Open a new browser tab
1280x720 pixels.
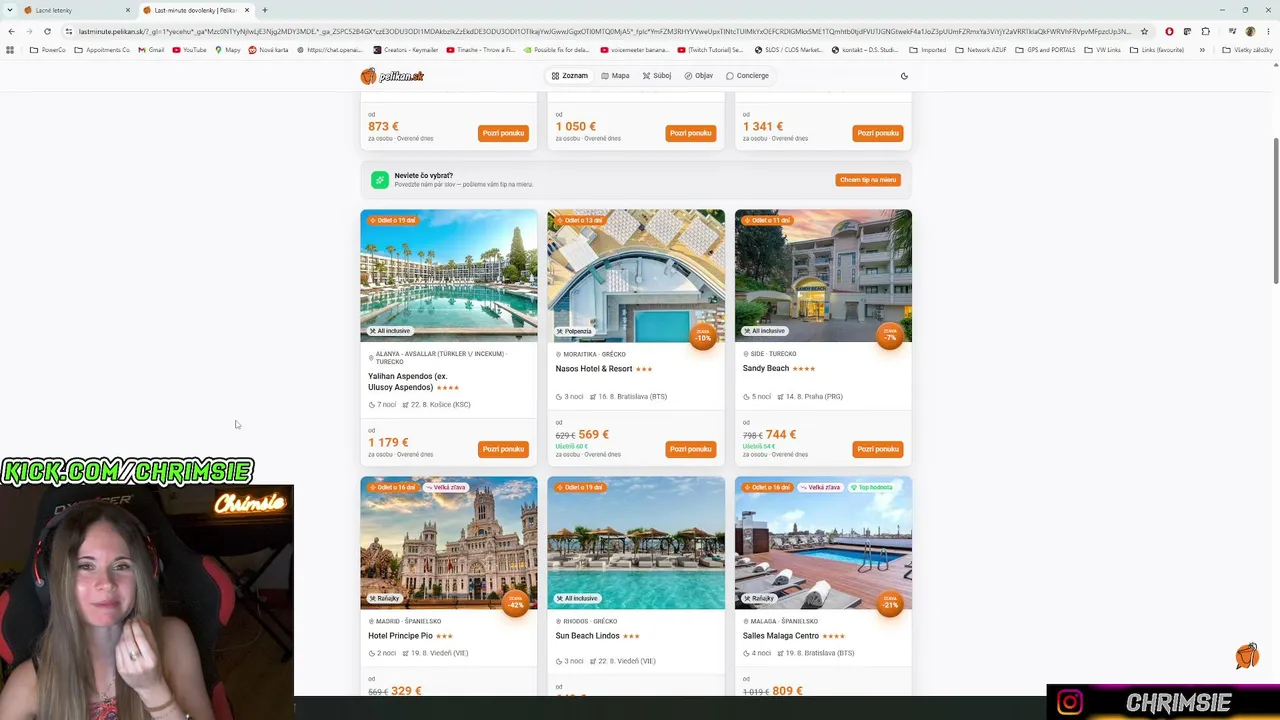tap(264, 10)
